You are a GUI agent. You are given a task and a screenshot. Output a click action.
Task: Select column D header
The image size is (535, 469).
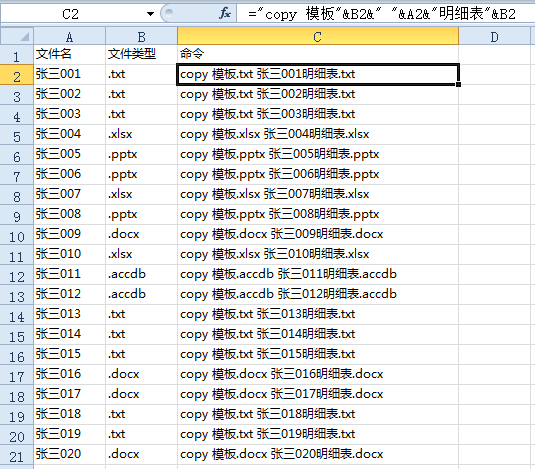494,36
